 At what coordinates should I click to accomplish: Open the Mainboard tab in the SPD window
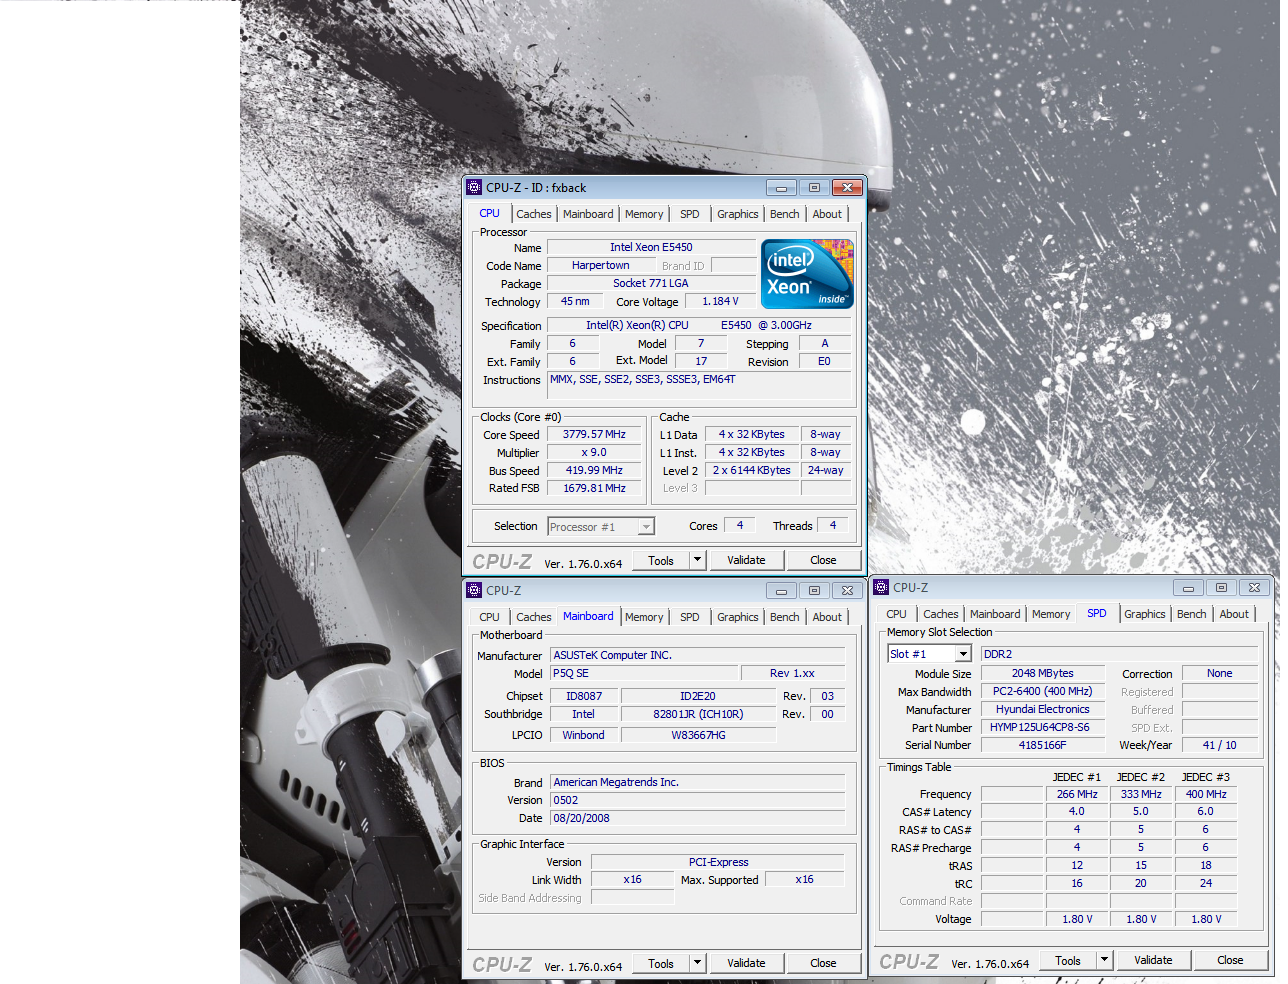[x=995, y=614]
